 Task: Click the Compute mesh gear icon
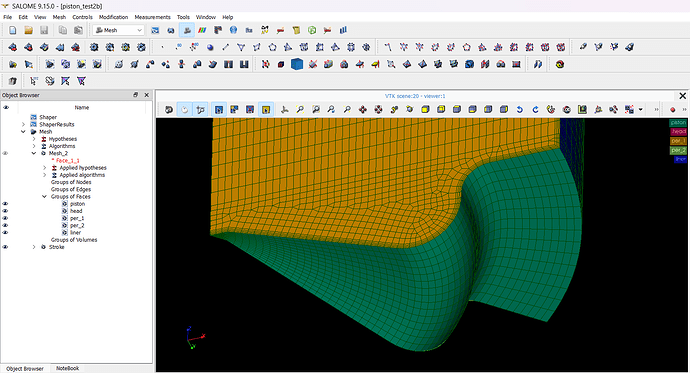(x=94, y=47)
